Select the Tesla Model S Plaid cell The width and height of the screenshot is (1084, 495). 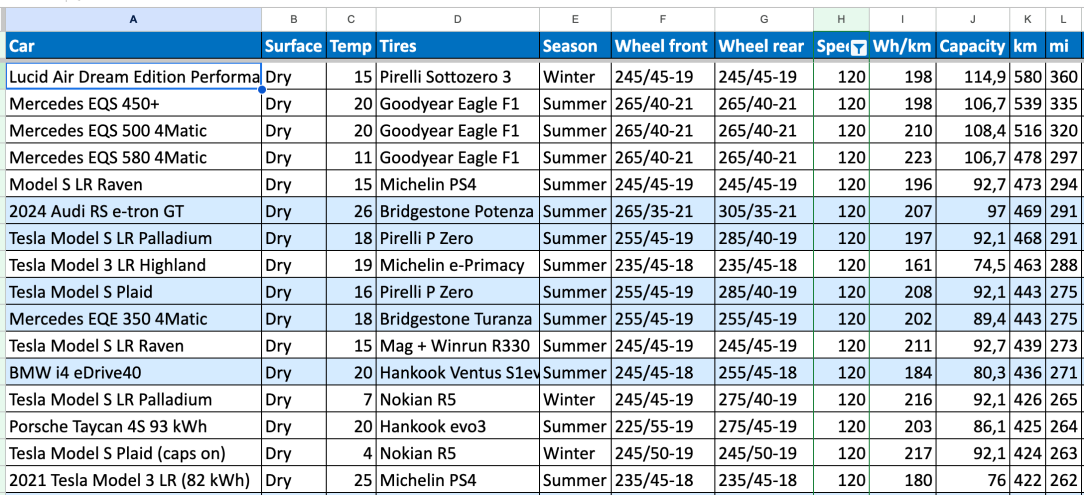coord(133,292)
